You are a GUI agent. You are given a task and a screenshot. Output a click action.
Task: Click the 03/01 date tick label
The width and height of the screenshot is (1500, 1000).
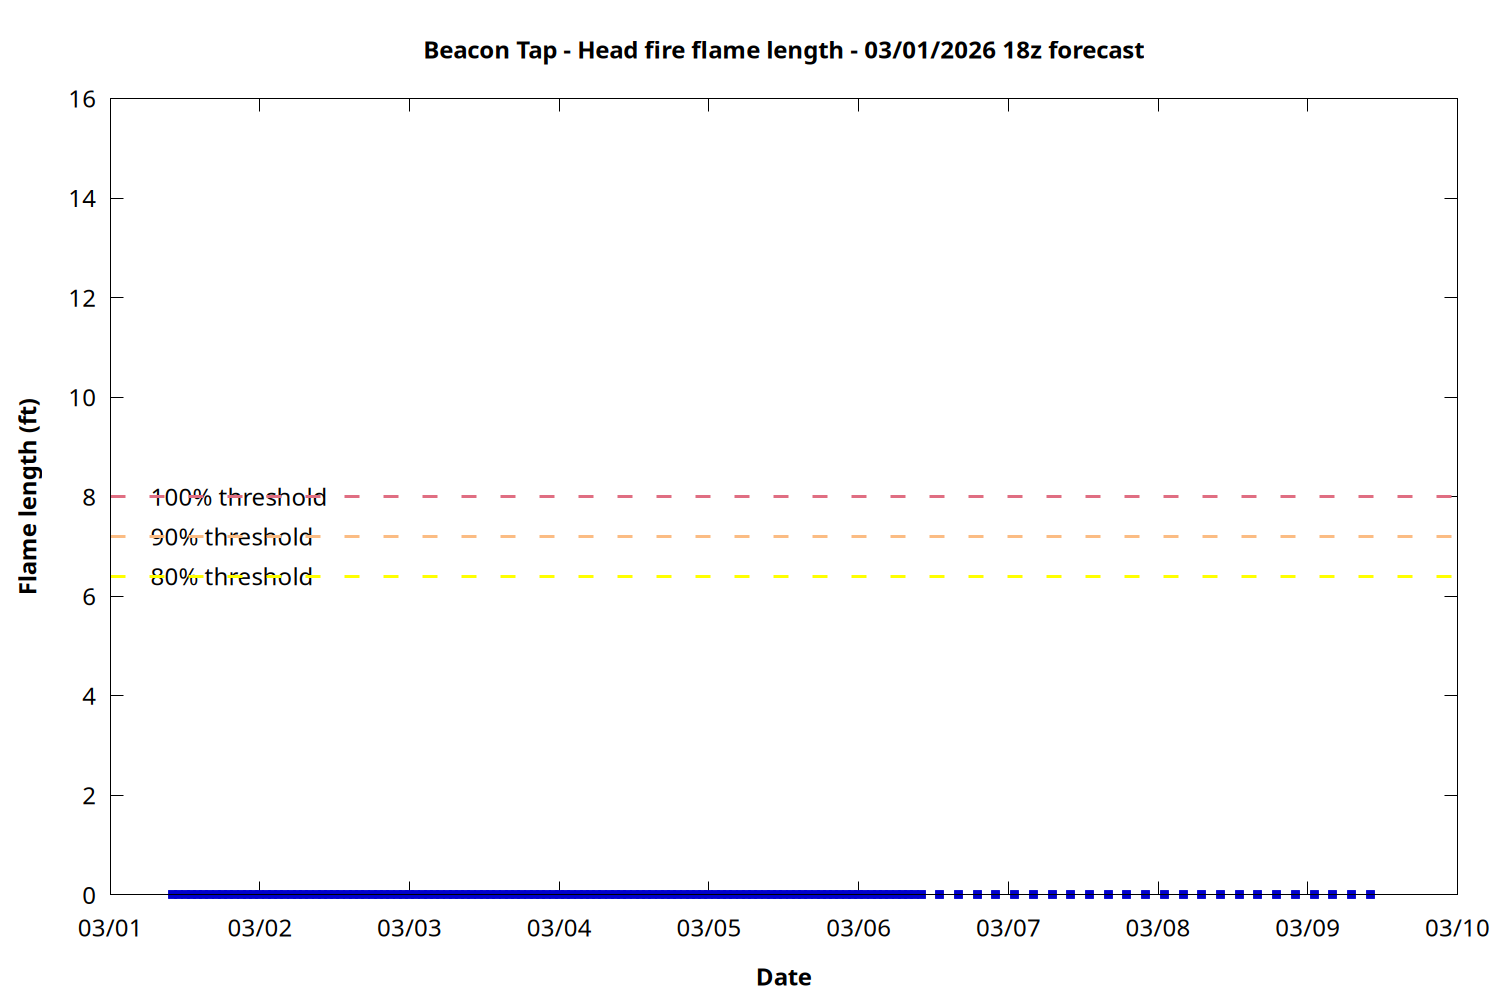pyautogui.click(x=109, y=928)
